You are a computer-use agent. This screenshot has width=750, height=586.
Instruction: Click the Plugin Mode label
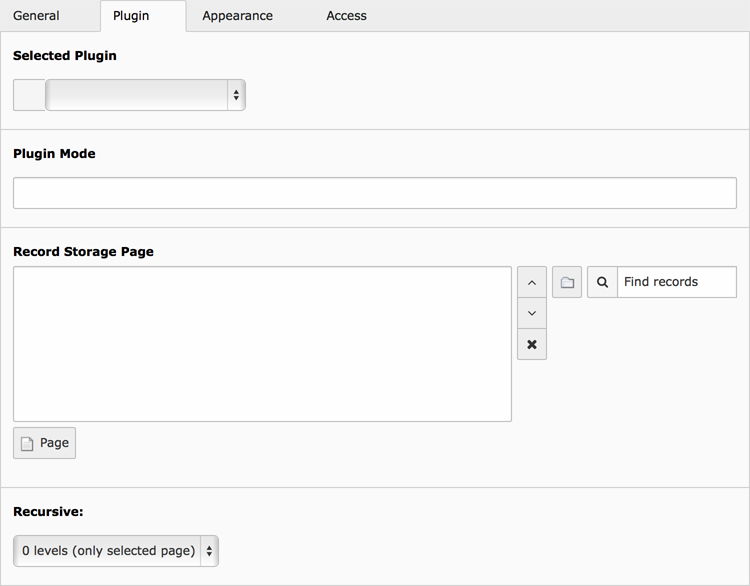tap(54, 154)
